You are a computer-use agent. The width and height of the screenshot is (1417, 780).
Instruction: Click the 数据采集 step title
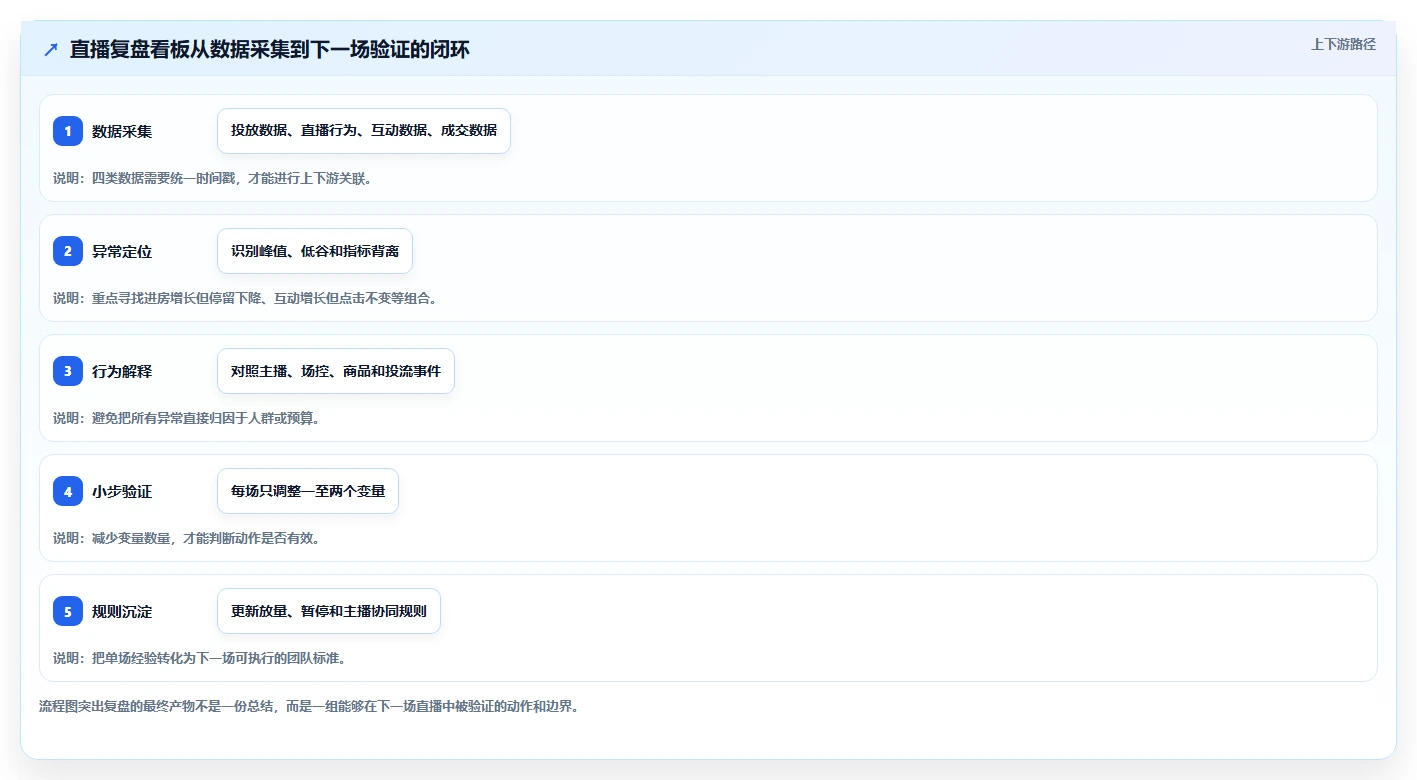point(122,131)
